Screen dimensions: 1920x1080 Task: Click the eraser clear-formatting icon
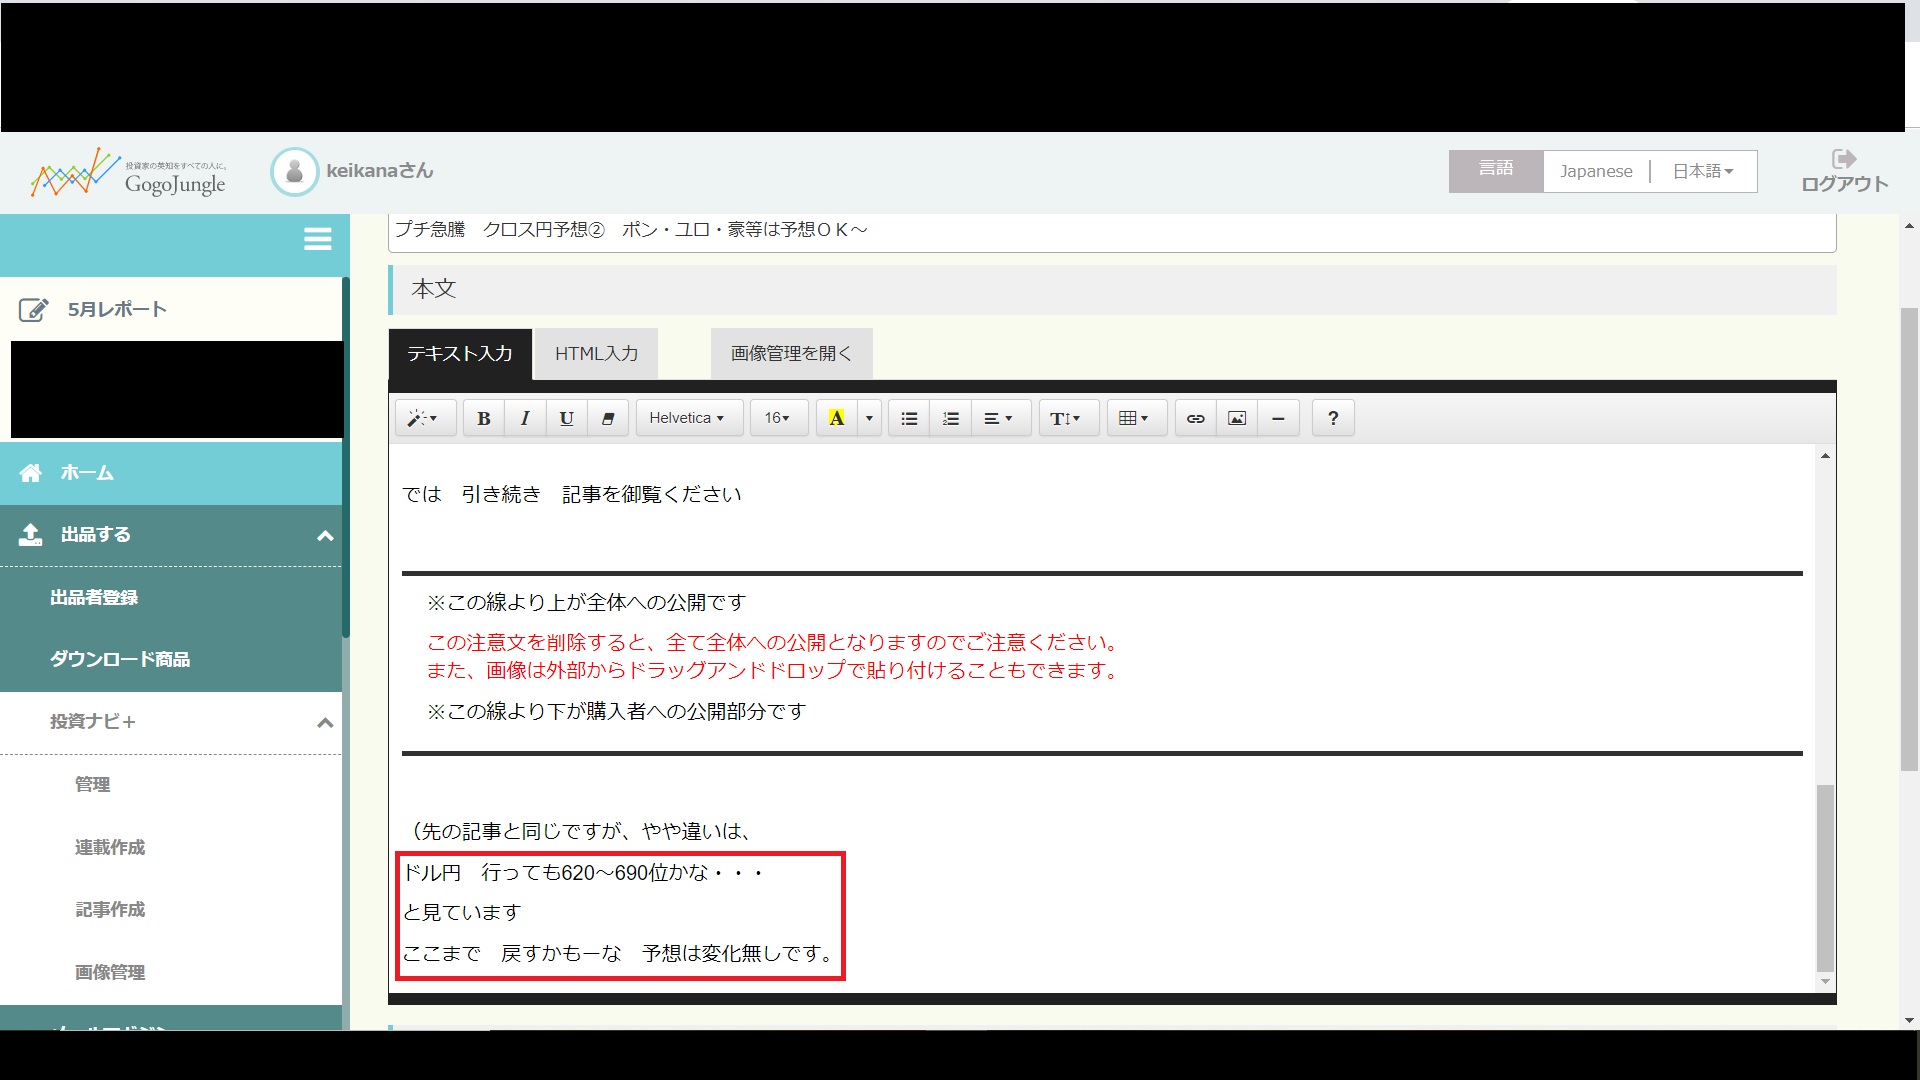pyautogui.click(x=607, y=418)
